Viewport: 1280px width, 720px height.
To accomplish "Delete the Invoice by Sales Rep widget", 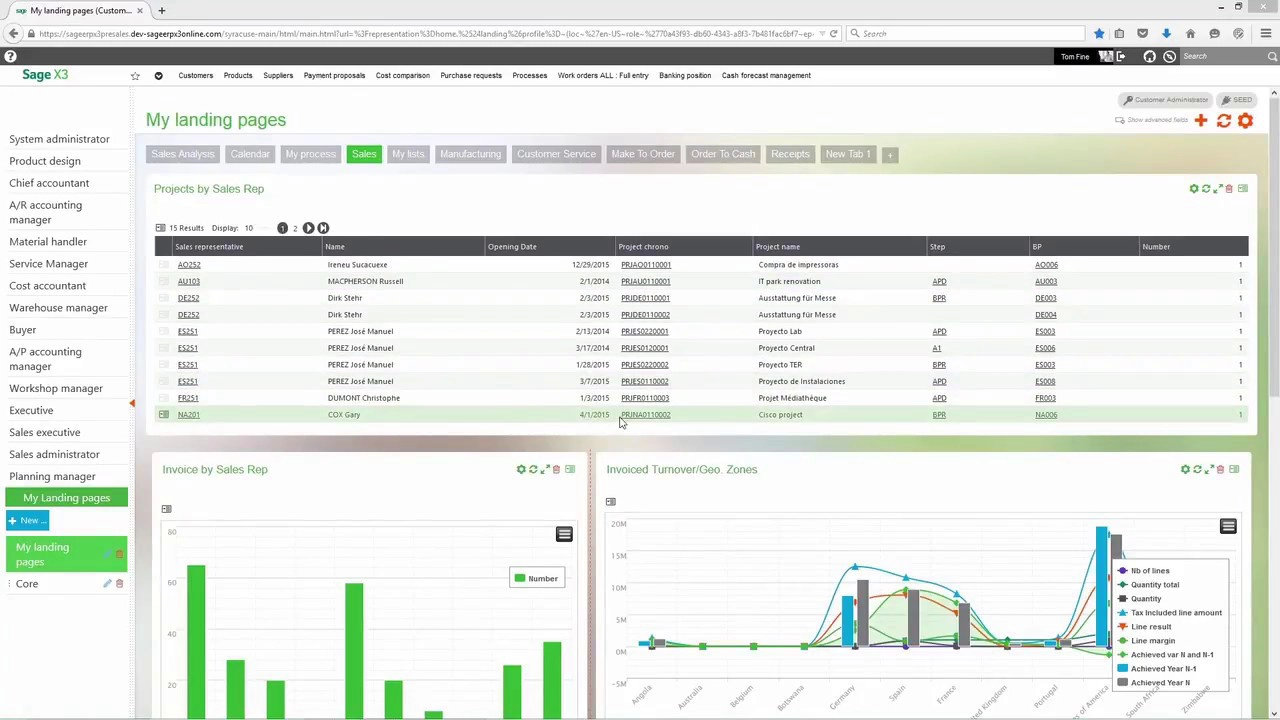I will (556, 469).
